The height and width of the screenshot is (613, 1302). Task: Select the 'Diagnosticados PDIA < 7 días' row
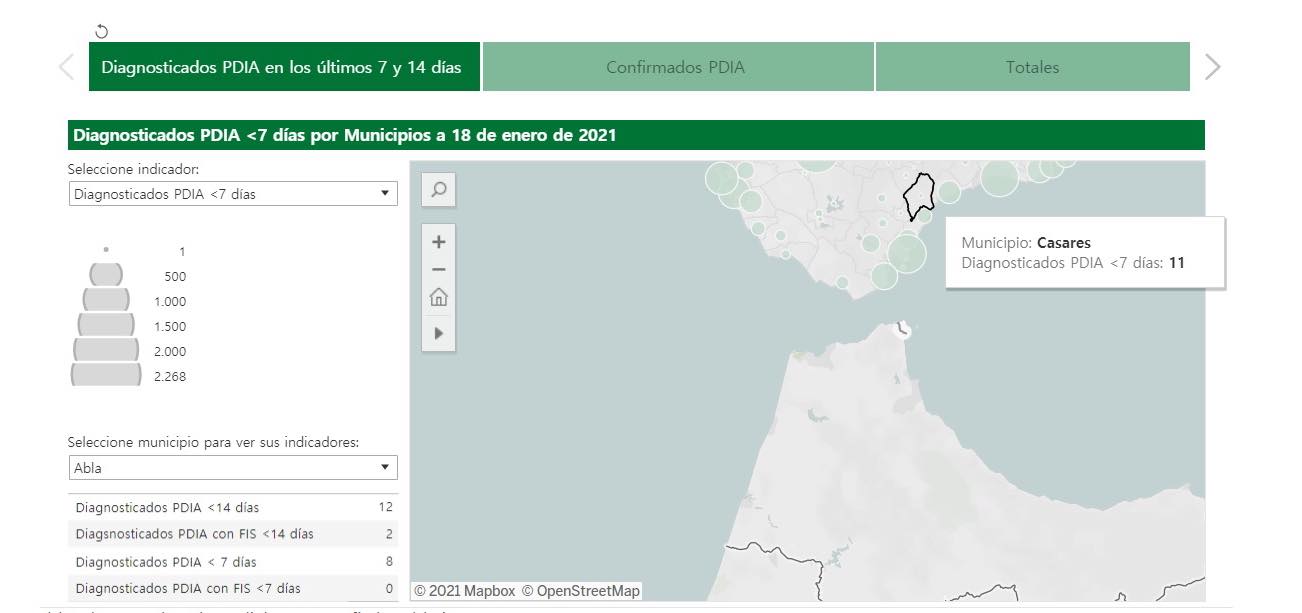(x=232, y=561)
